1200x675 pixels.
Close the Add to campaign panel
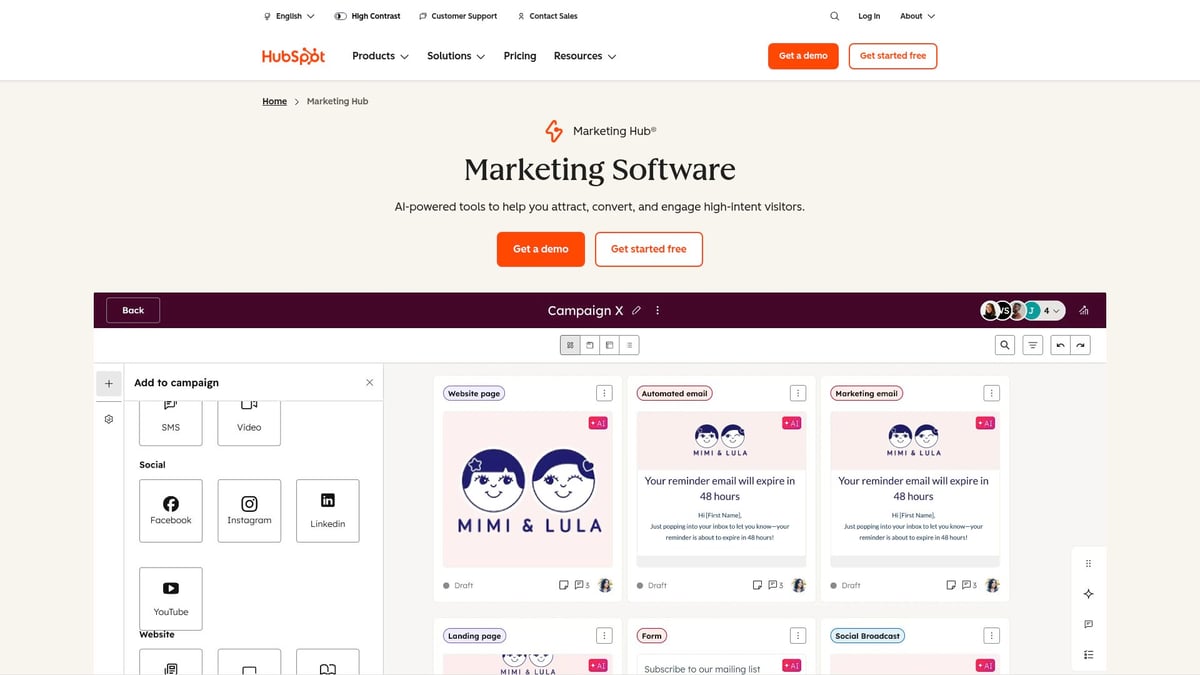point(369,382)
